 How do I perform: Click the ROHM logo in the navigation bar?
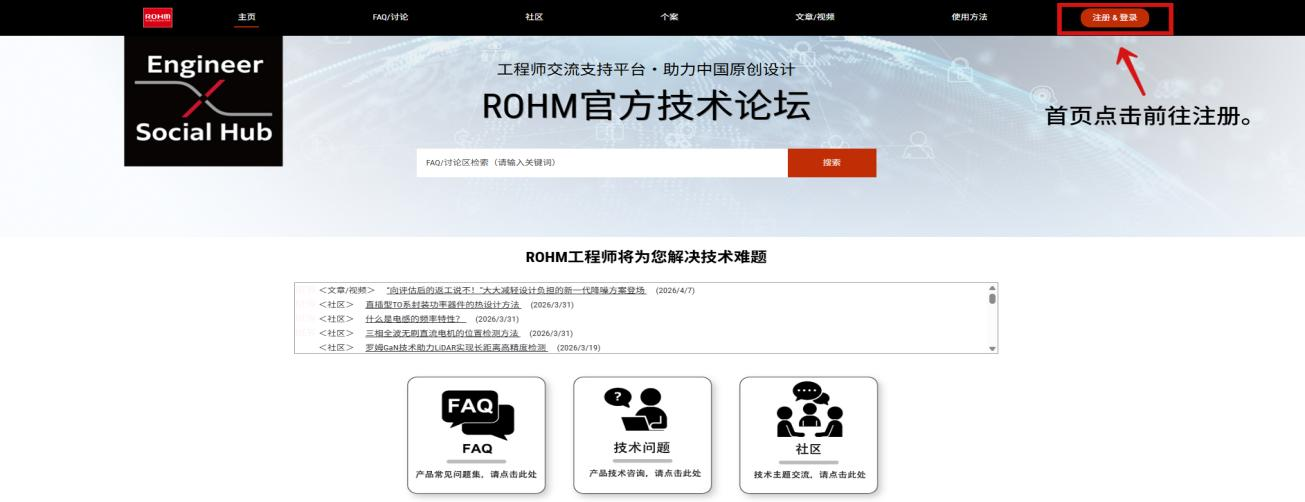(x=158, y=17)
